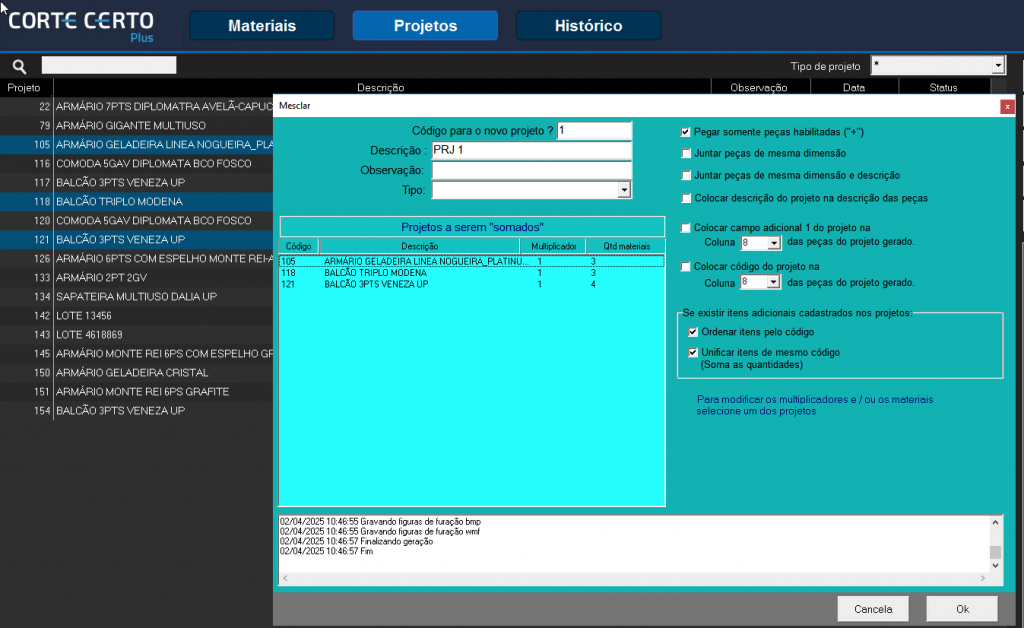Click the Corte Certo Plus logo

(x=81, y=26)
